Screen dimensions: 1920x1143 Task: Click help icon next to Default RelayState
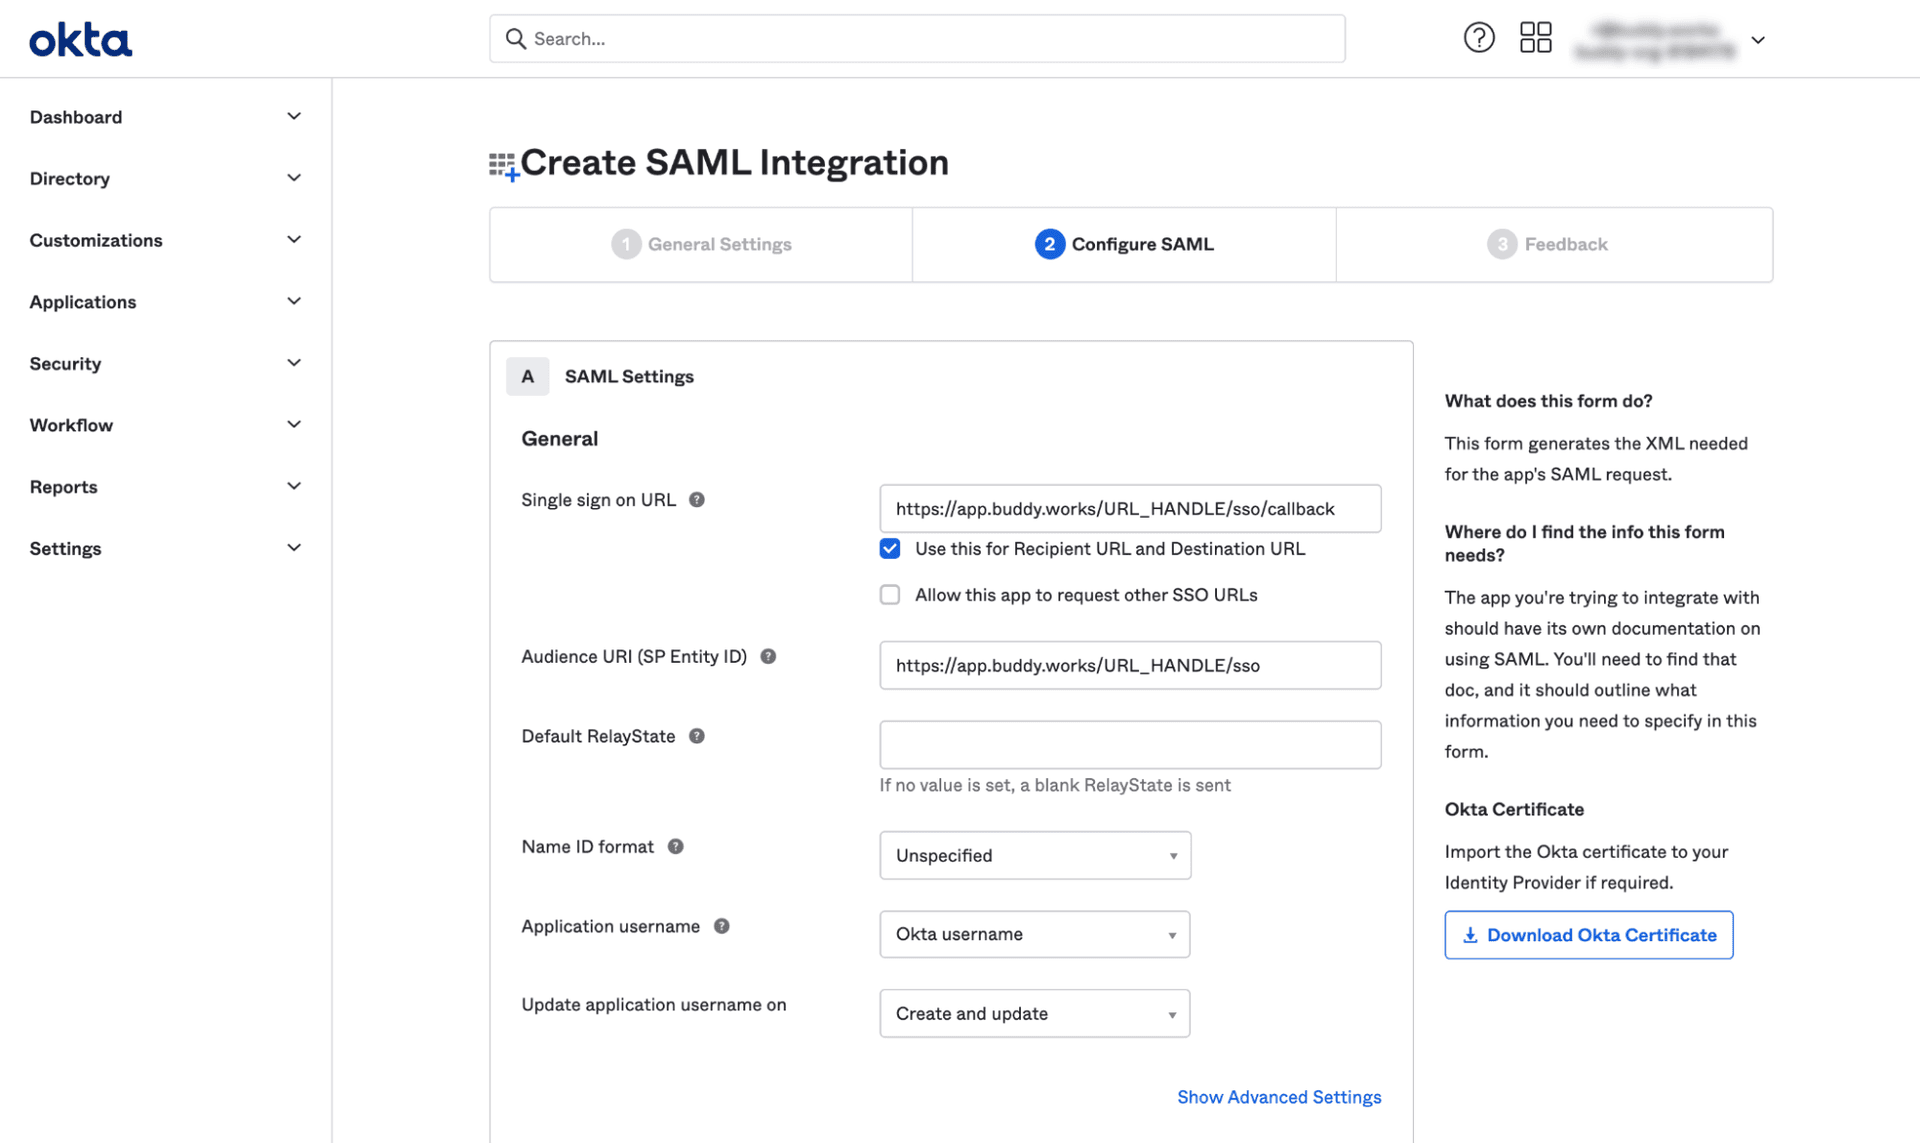pos(697,736)
